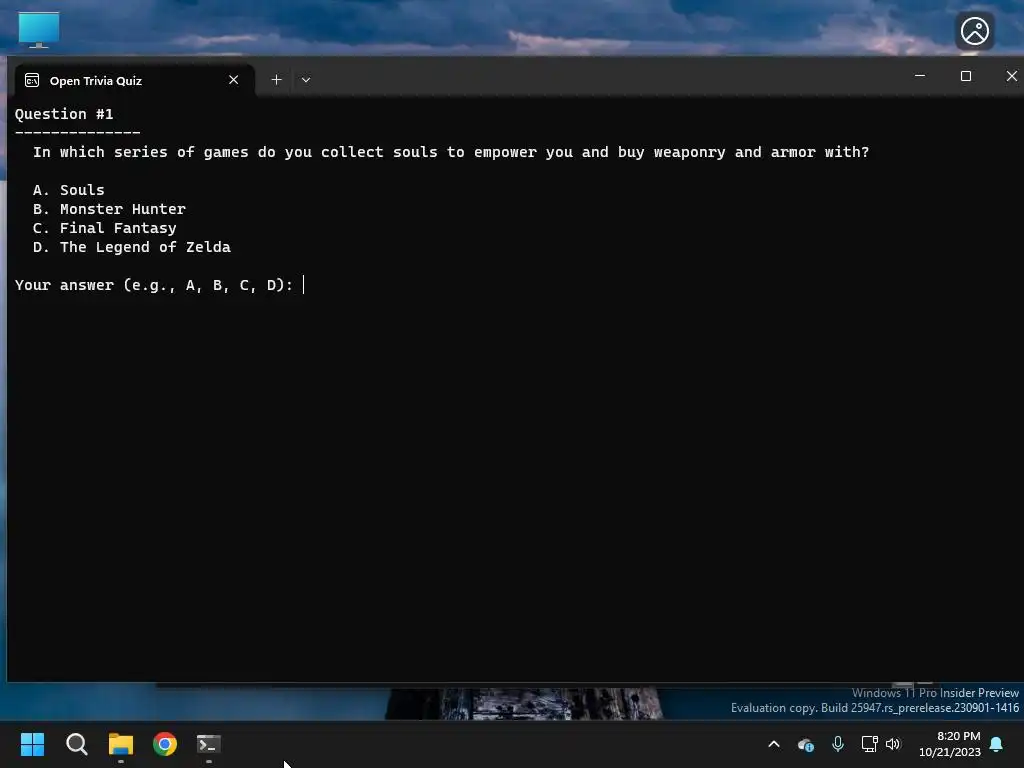Open a new terminal tab
This screenshot has width=1024, height=768.
point(276,80)
